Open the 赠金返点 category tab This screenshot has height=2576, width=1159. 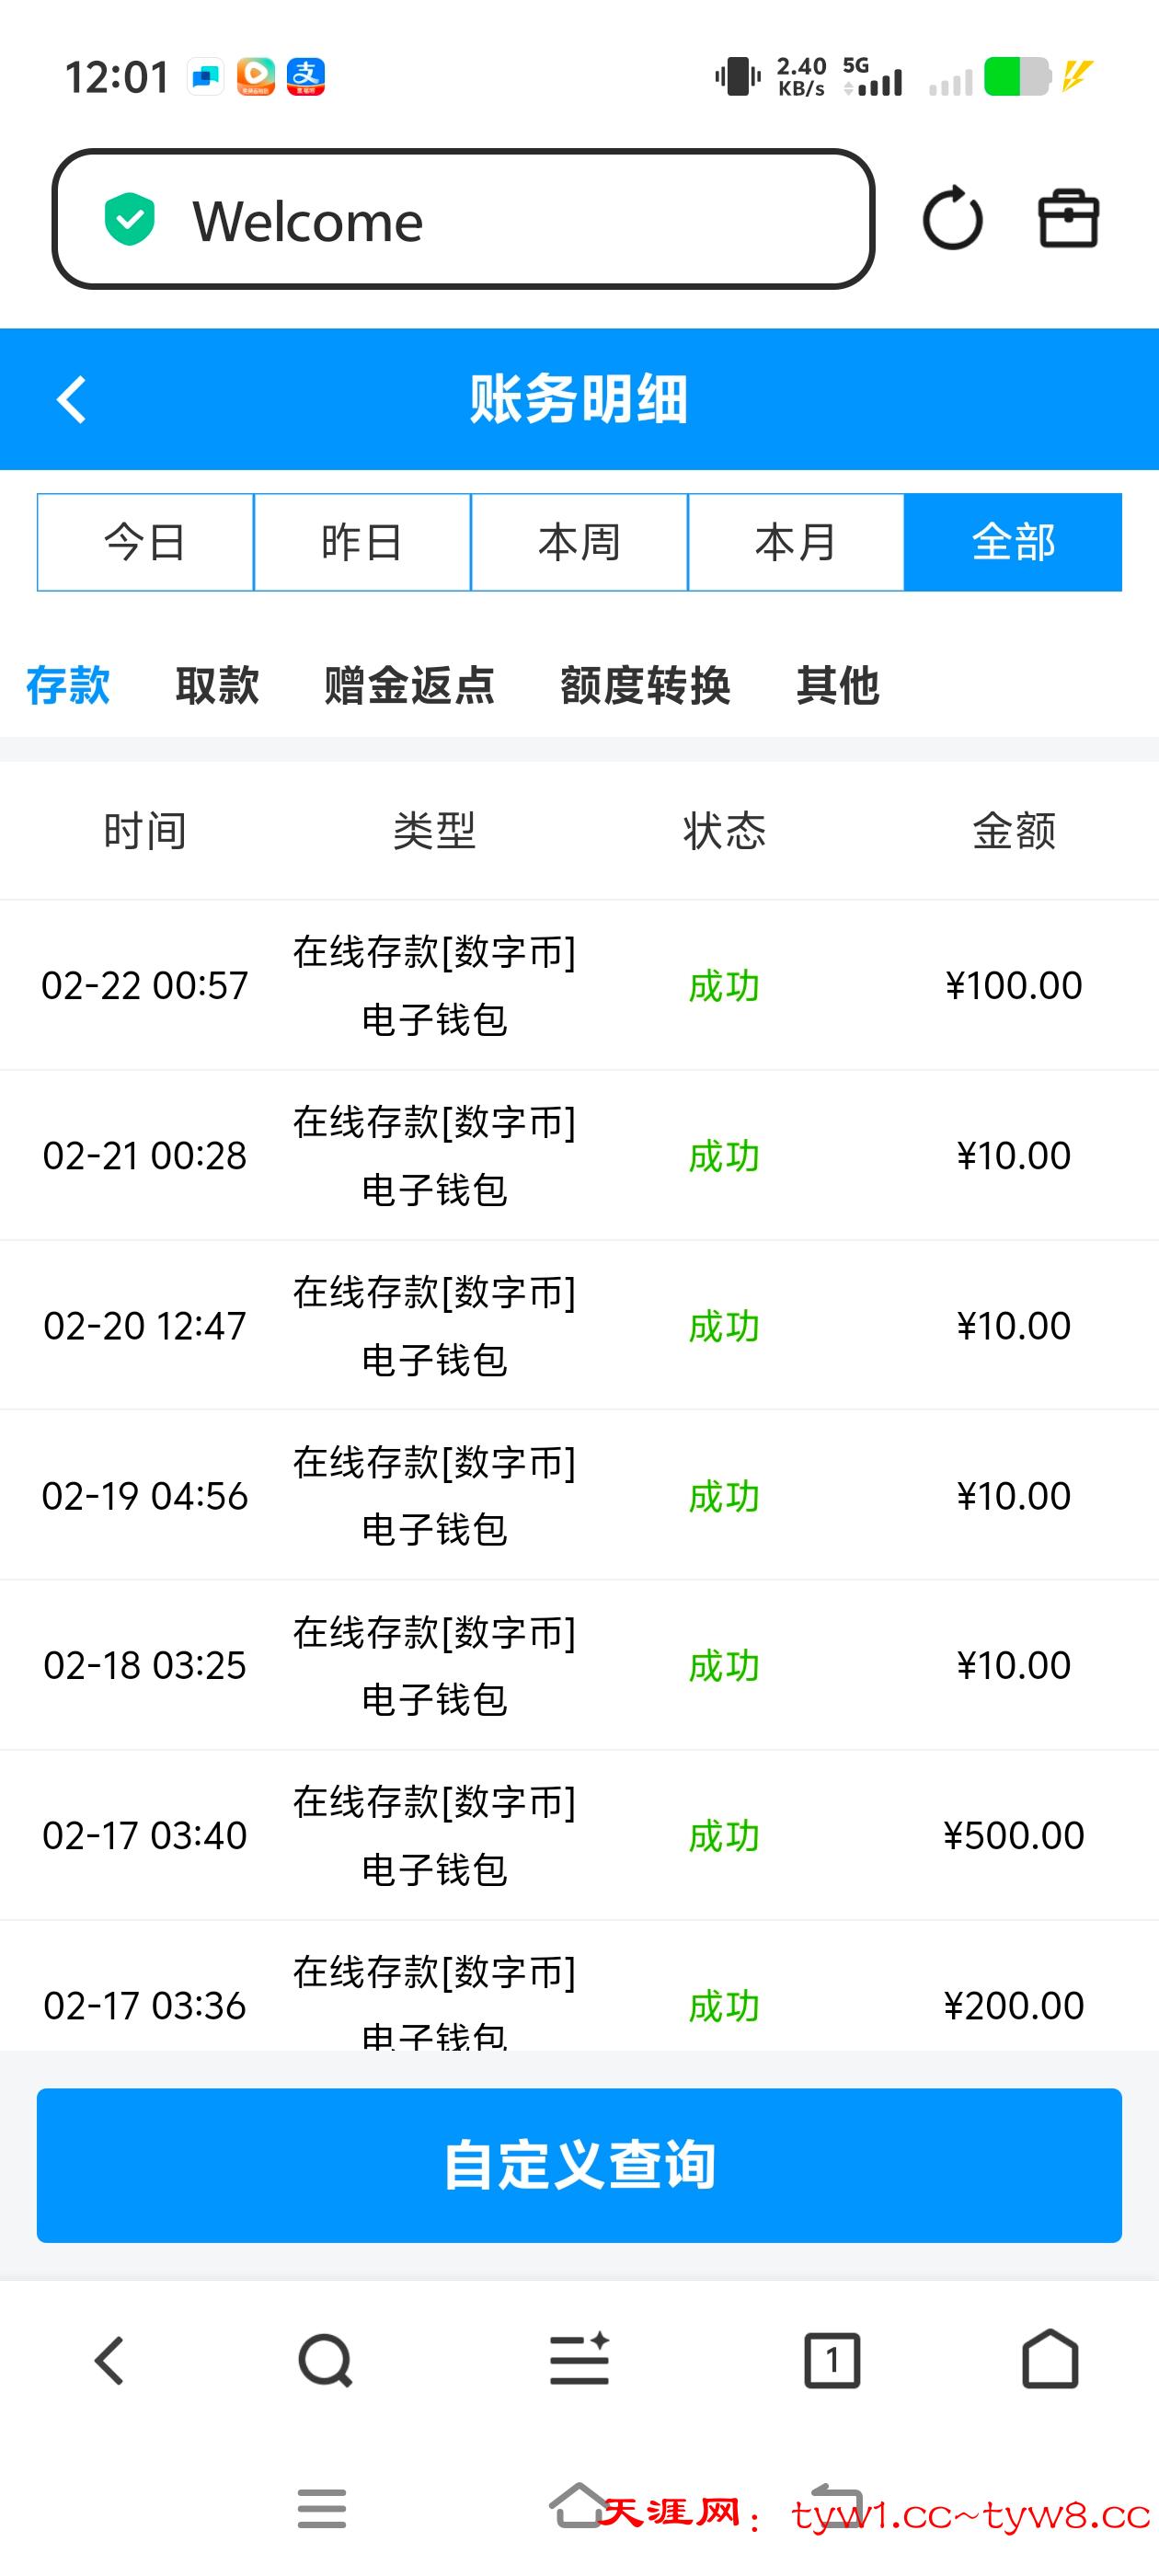pyautogui.click(x=409, y=686)
